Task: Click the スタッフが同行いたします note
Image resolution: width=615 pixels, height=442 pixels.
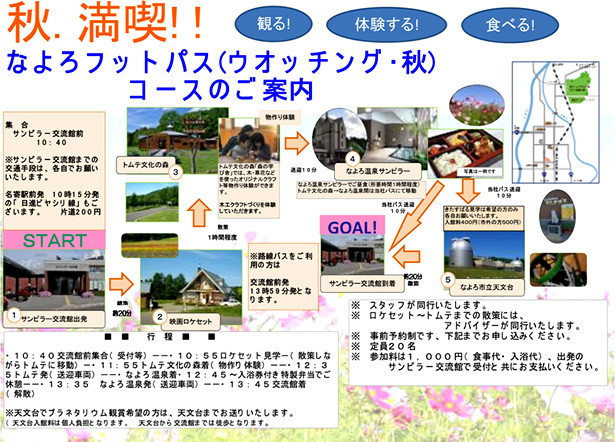Action: 419,305
